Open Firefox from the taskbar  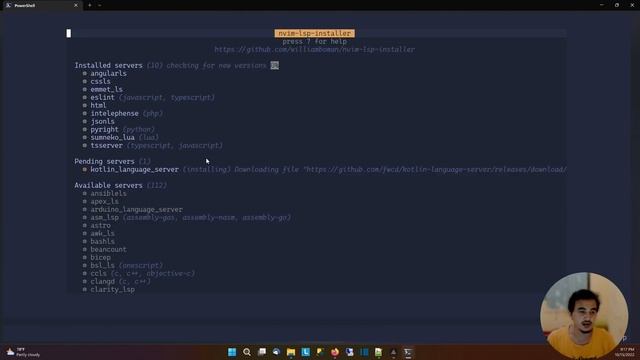tap(335, 352)
